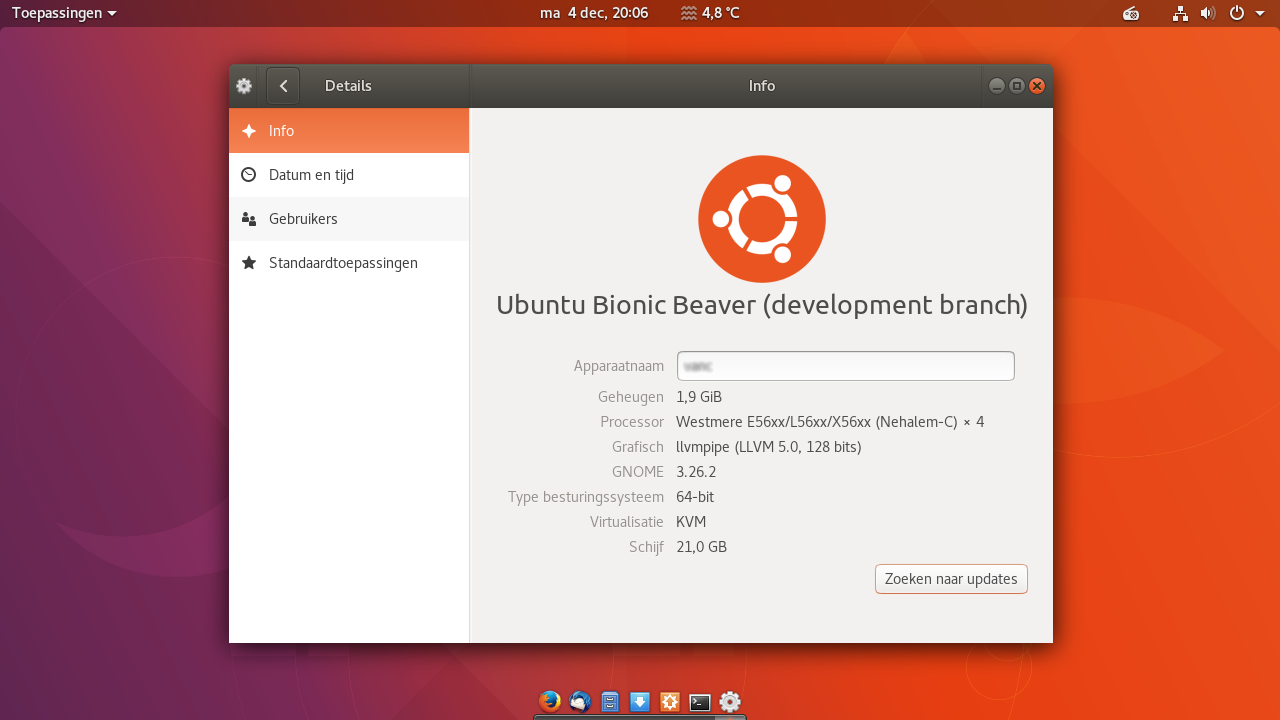The image size is (1280, 720).
Task: Open the Toepassingen applications menu
Action: (x=64, y=13)
